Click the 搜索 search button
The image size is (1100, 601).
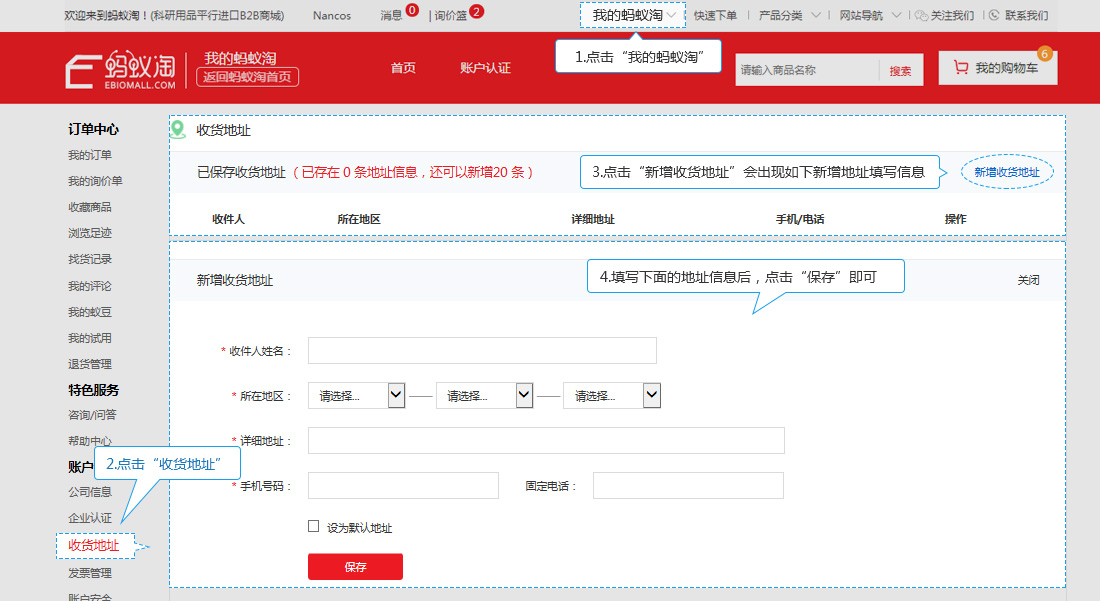pyautogui.click(x=900, y=70)
